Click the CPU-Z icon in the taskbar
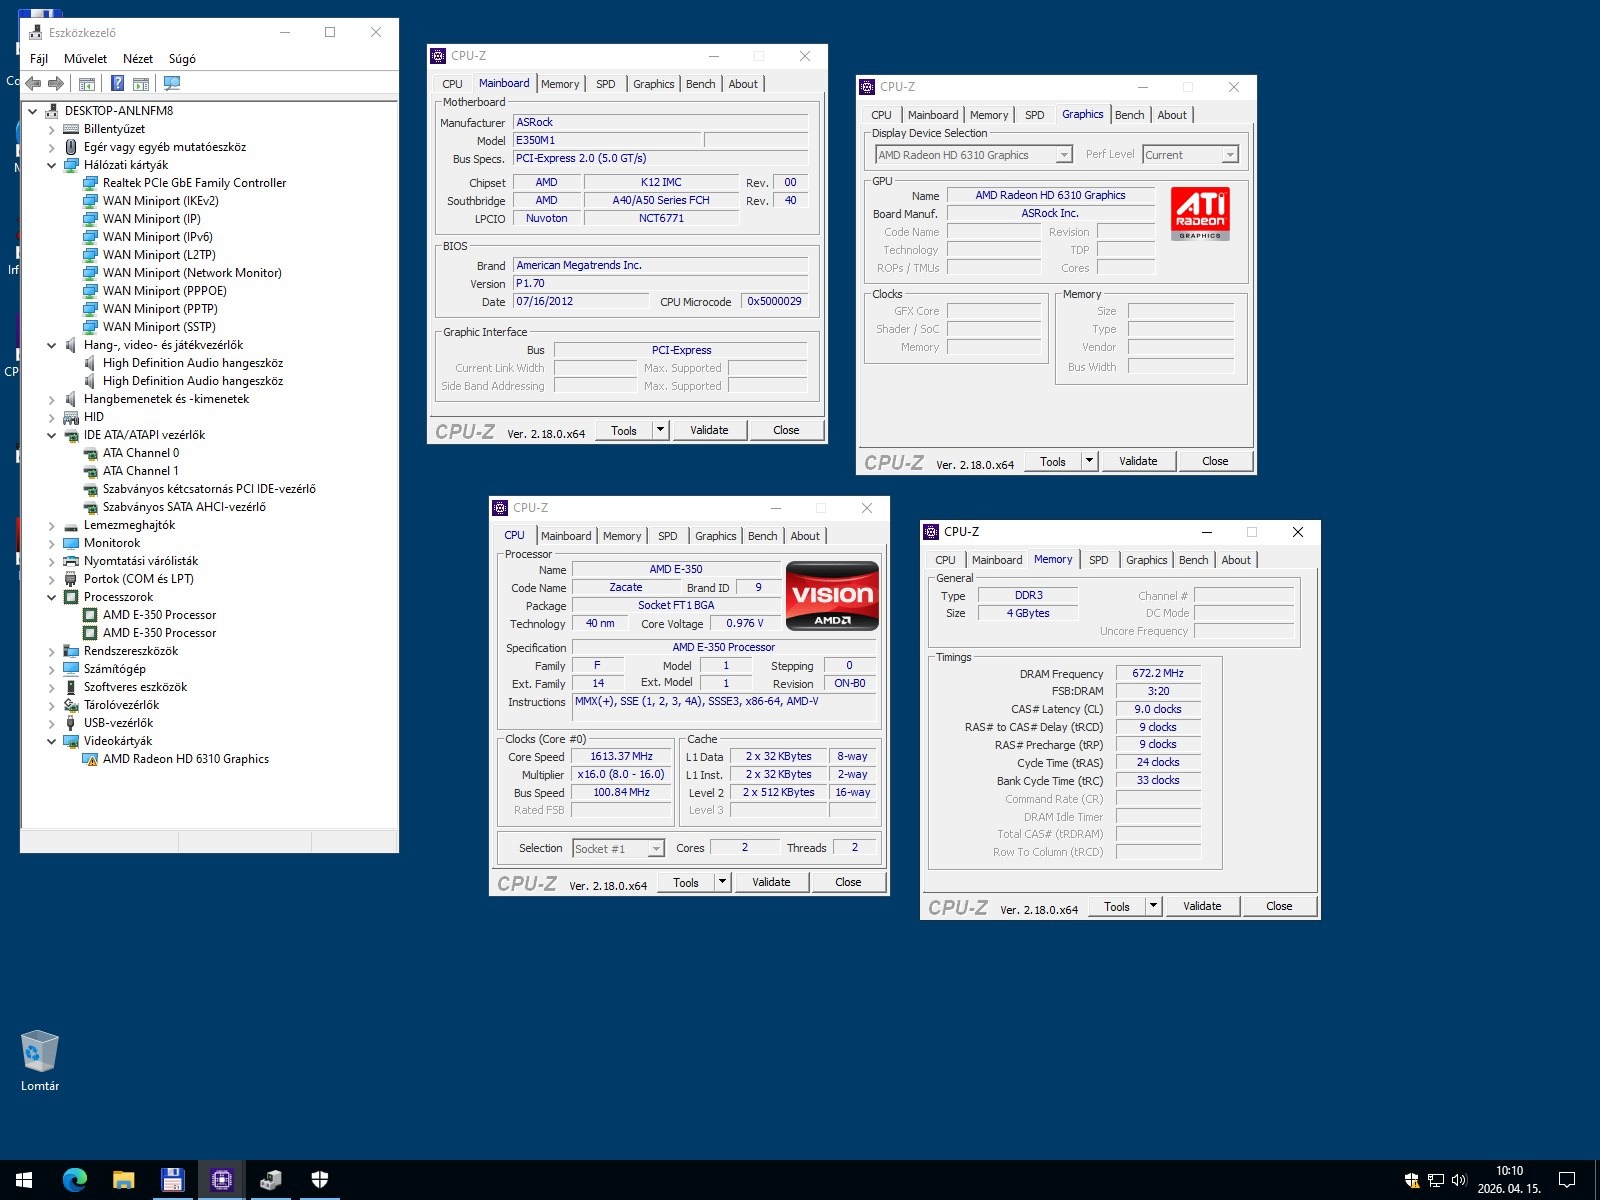1600x1200 pixels. 221,1180
